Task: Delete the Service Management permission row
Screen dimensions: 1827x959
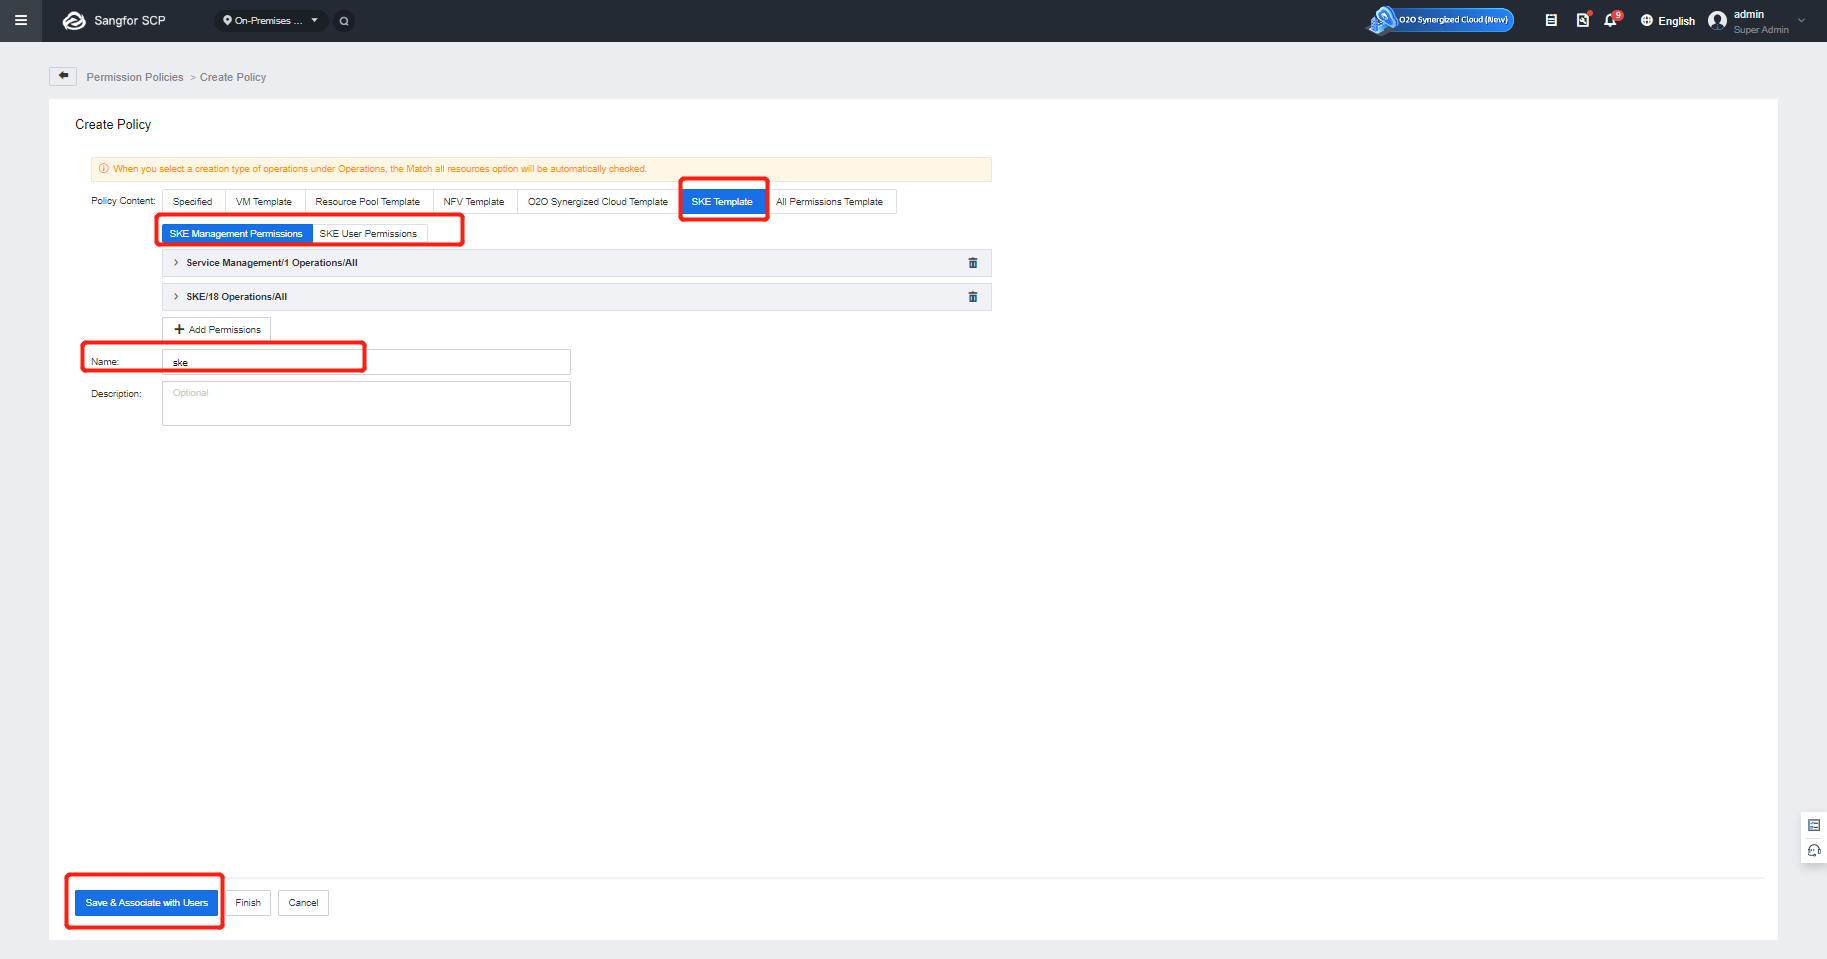Action: (973, 263)
